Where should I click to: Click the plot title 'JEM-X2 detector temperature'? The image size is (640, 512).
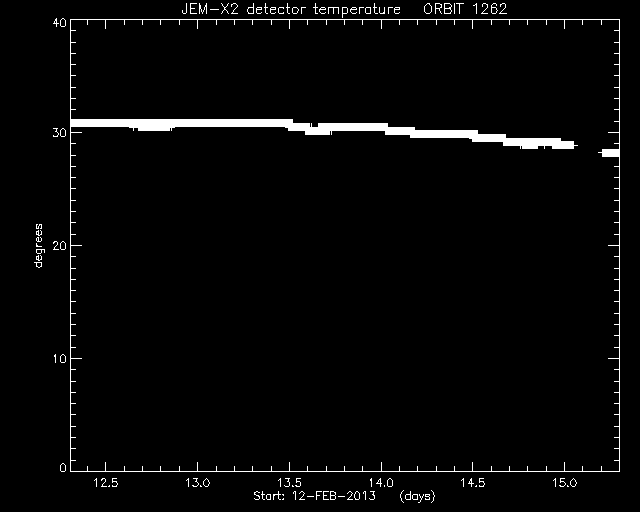tap(291, 9)
